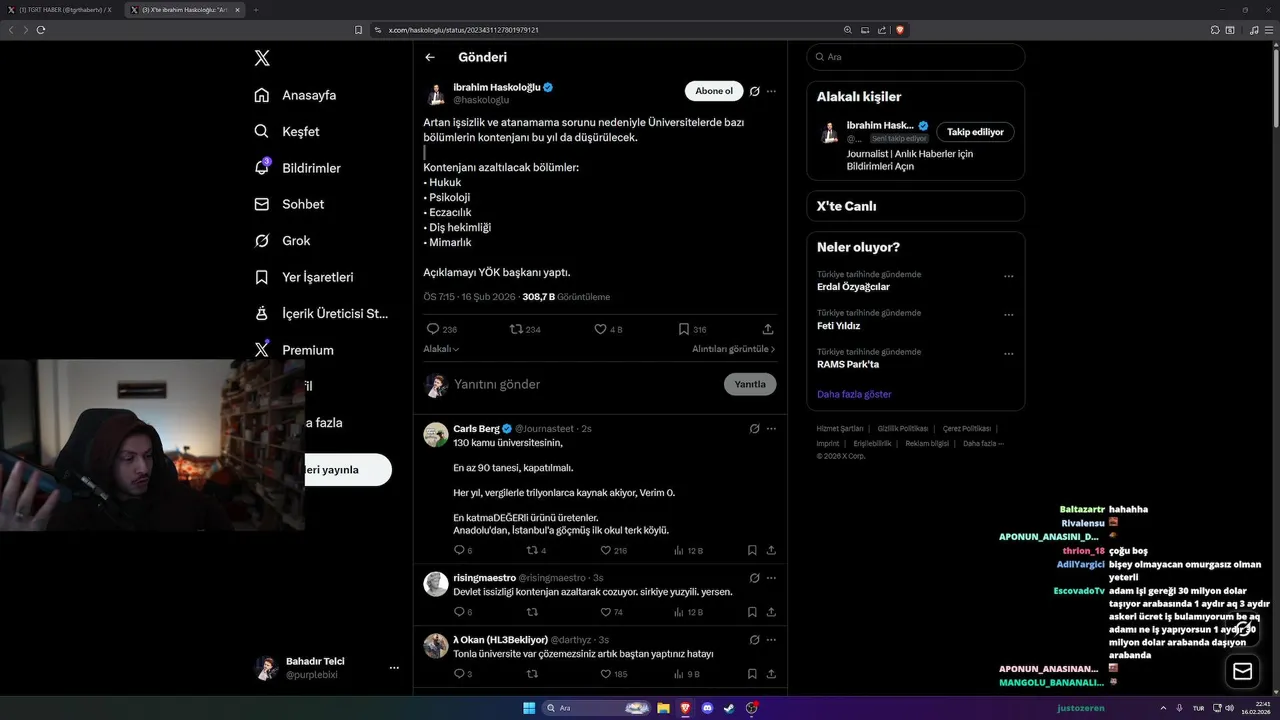Click Grok icon on risingmaestro's reply
1280x720 pixels.
(755, 577)
